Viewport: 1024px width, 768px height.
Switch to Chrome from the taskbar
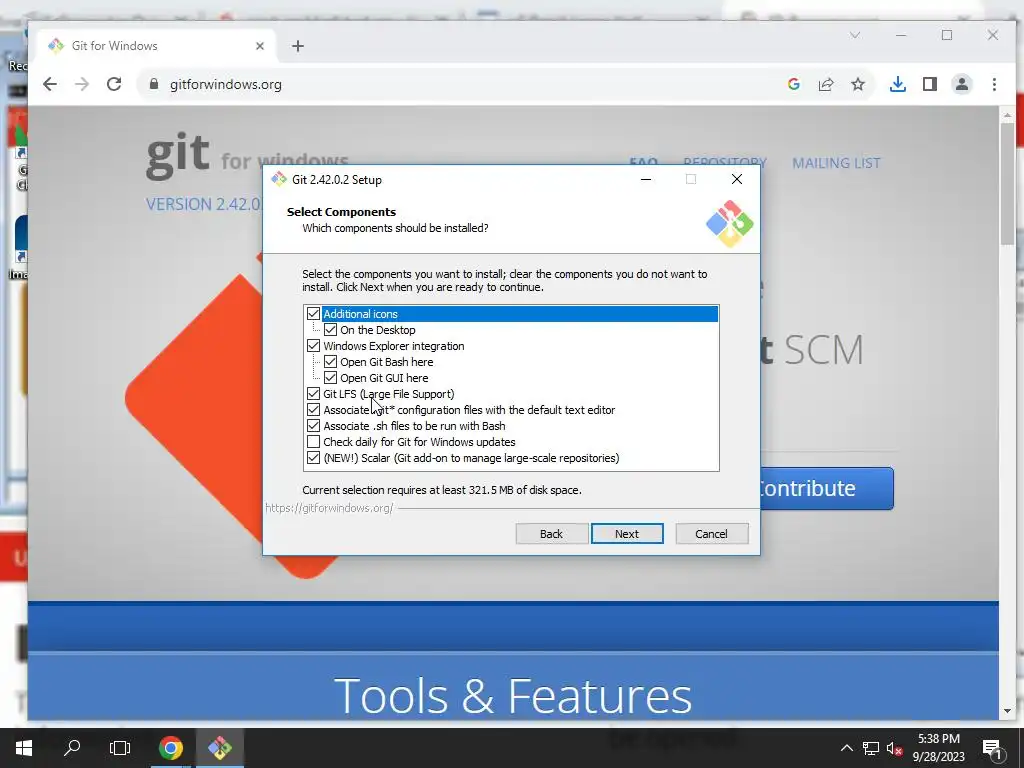coord(171,748)
